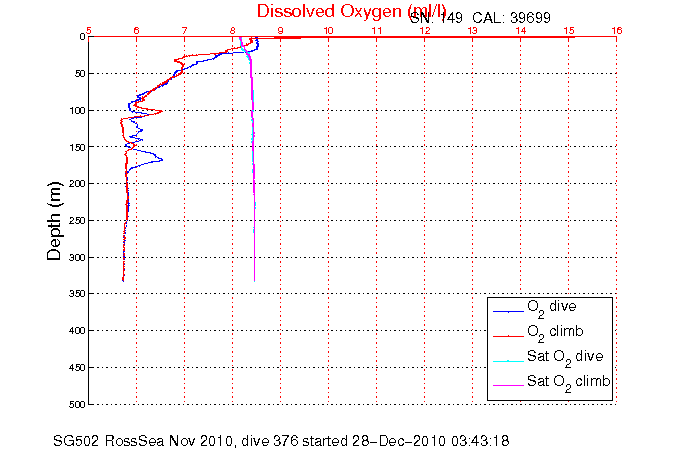
Task: Click the red climb peak near 100 m
Action: click(161, 111)
